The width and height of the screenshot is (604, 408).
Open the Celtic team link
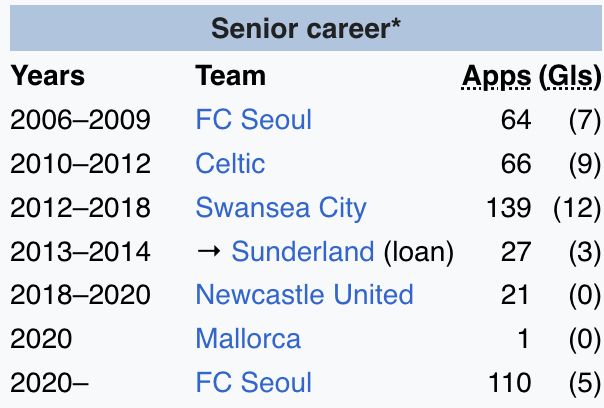pos(230,163)
